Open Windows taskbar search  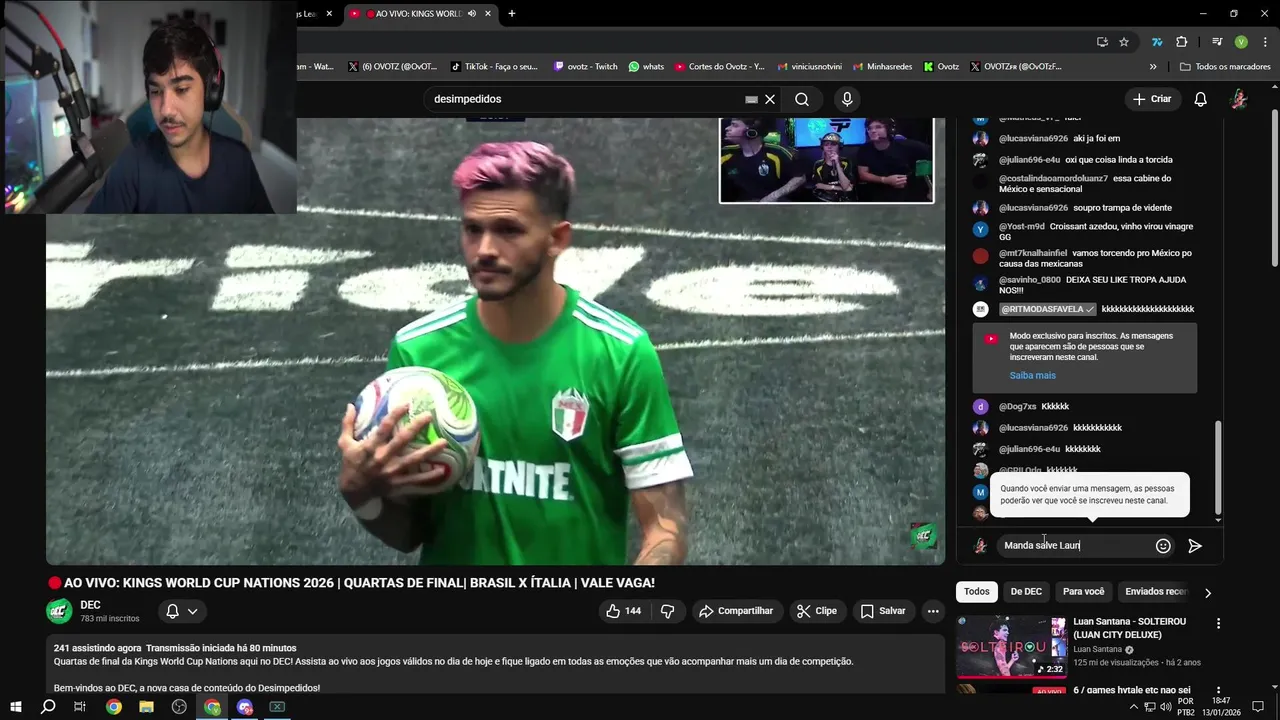tap(48, 707)
